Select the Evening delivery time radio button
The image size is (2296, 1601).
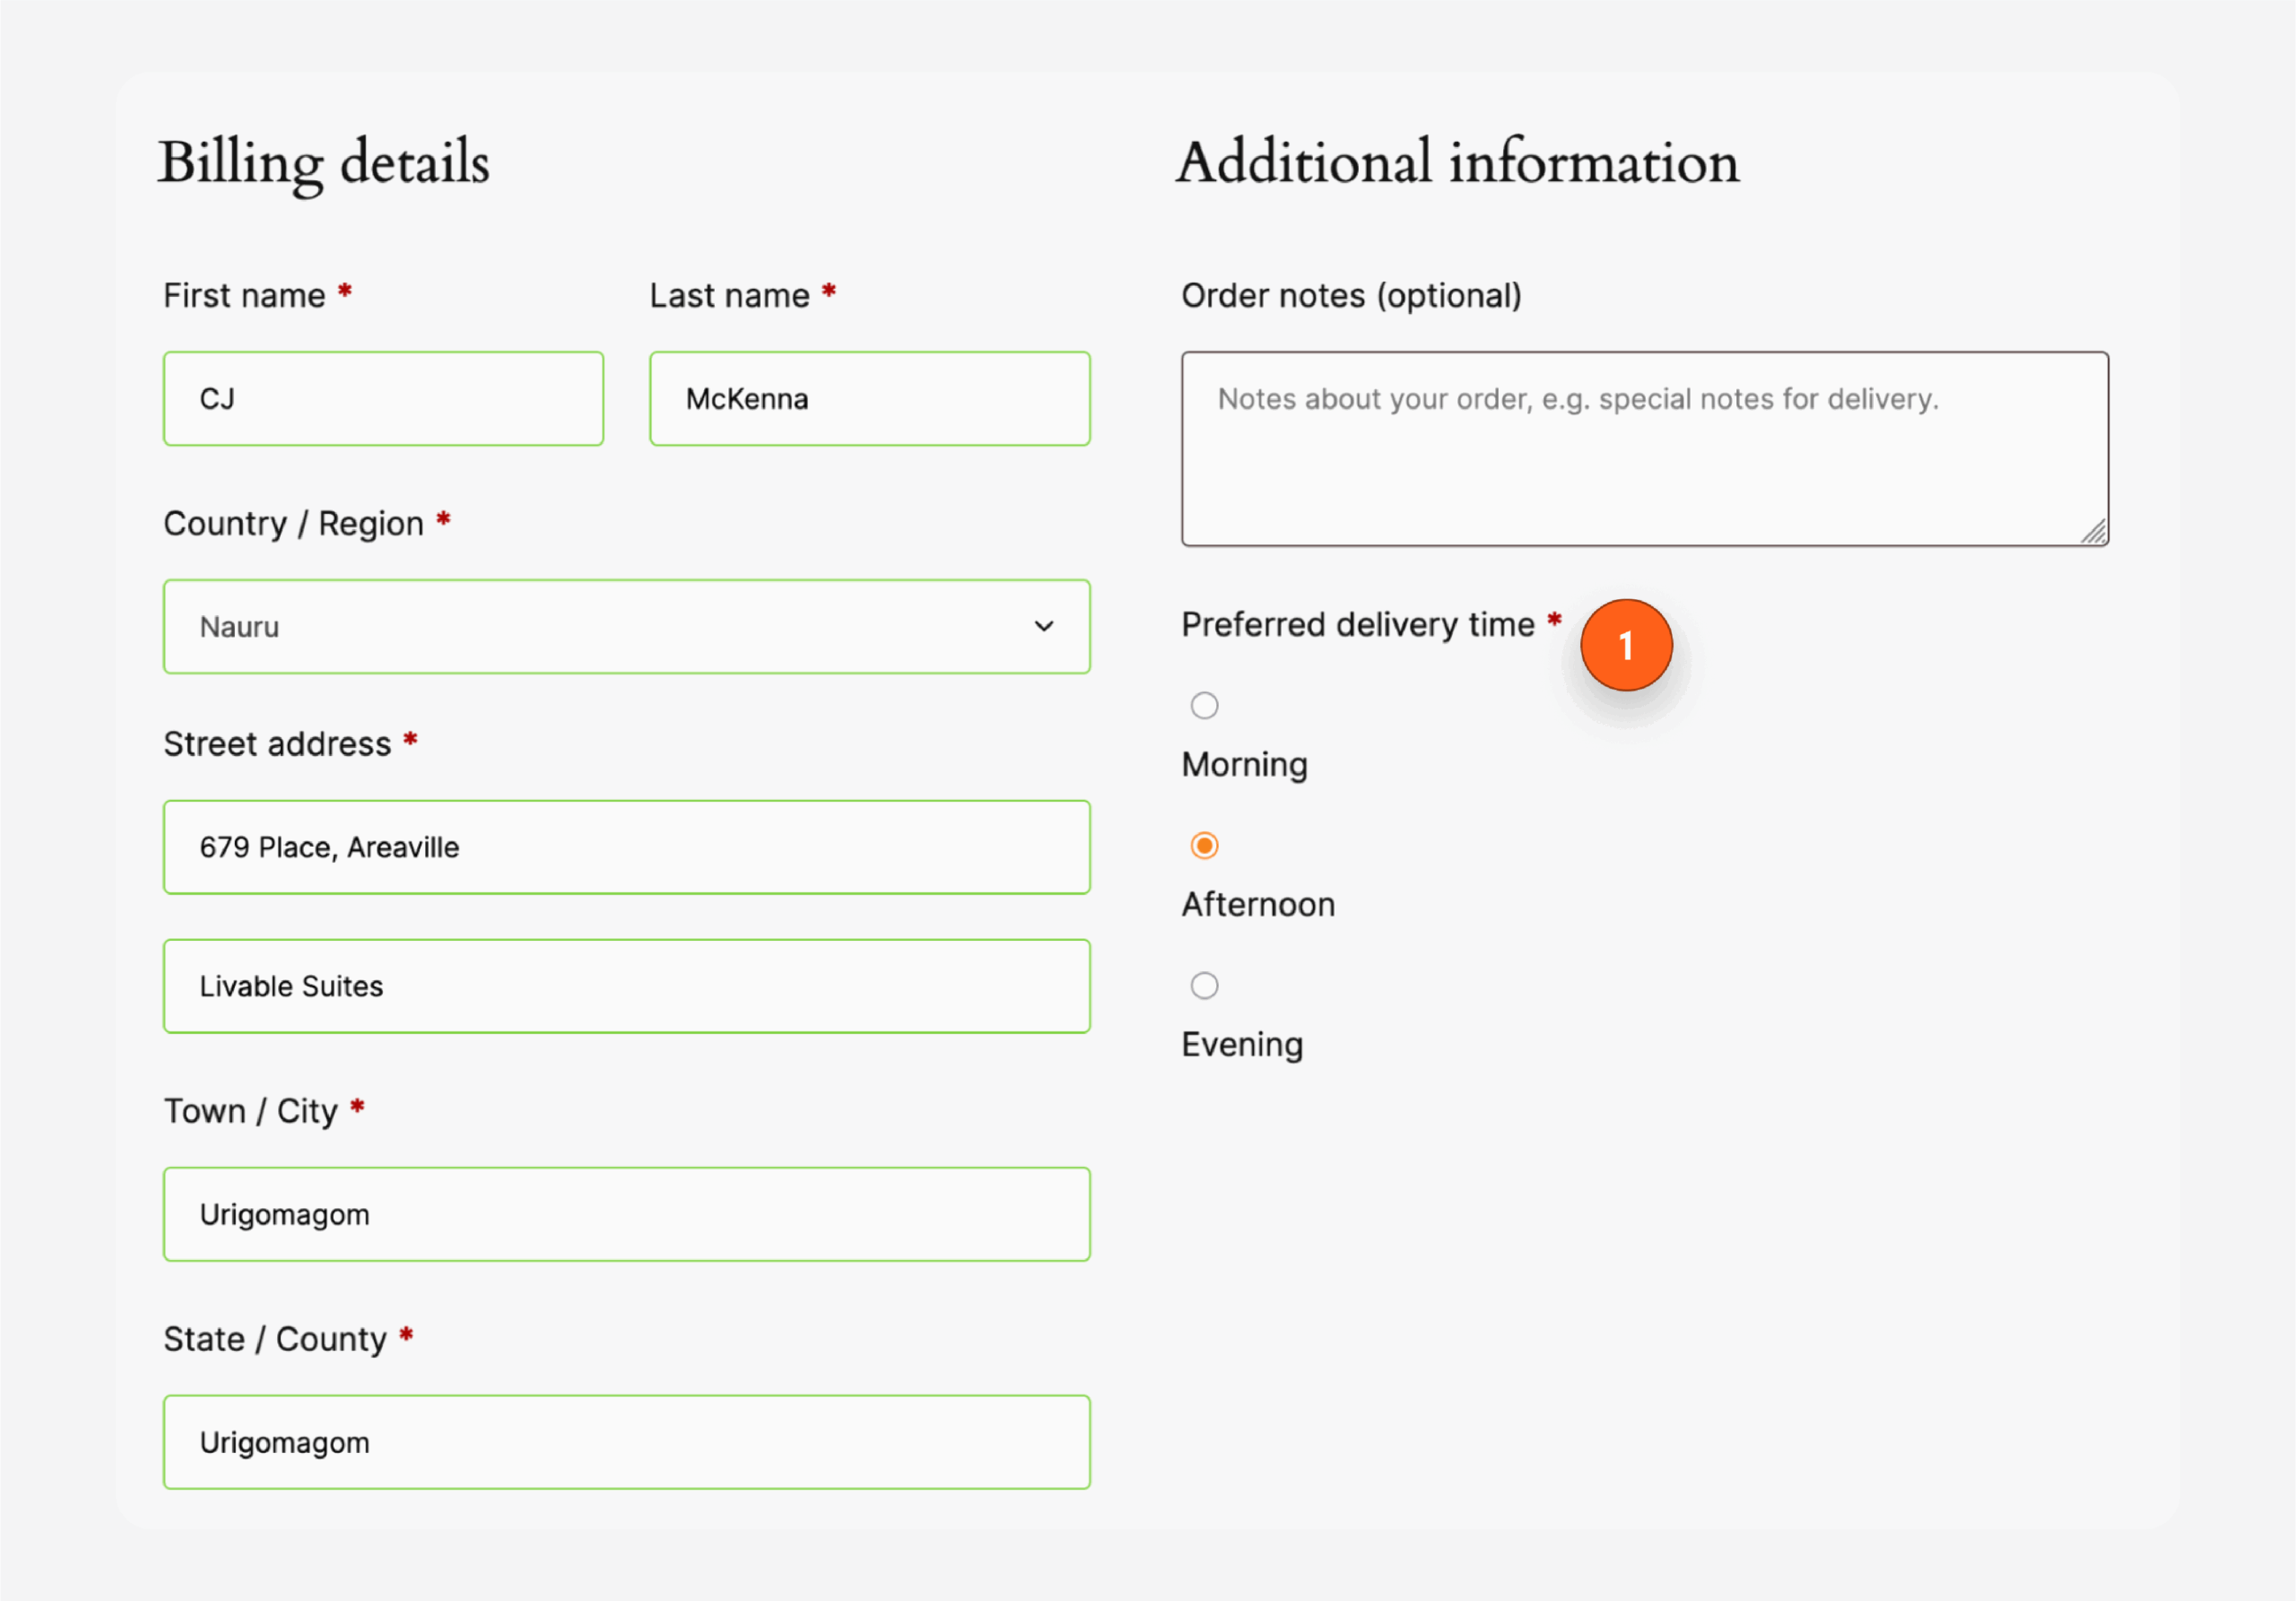[x=1205, y=985]
